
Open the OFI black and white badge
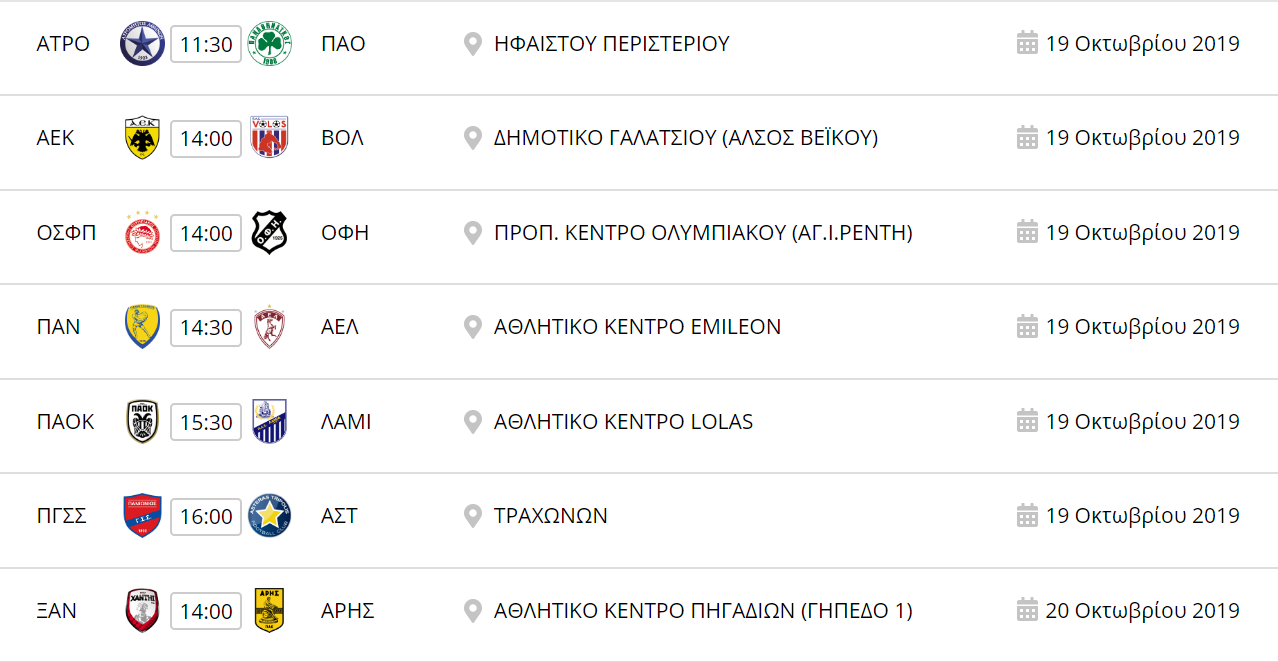270,232
